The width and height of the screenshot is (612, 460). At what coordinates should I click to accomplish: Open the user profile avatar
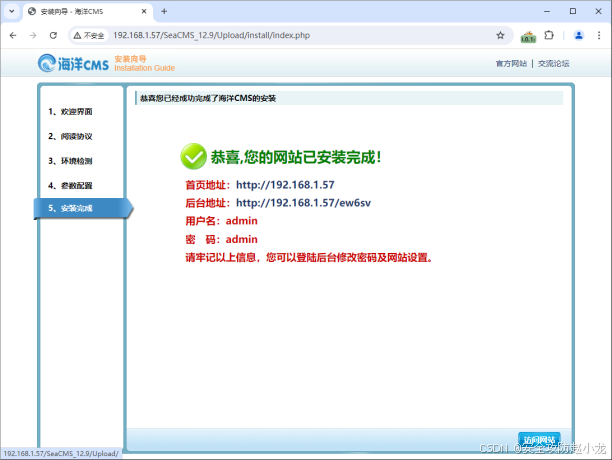[x=579, y=36]
